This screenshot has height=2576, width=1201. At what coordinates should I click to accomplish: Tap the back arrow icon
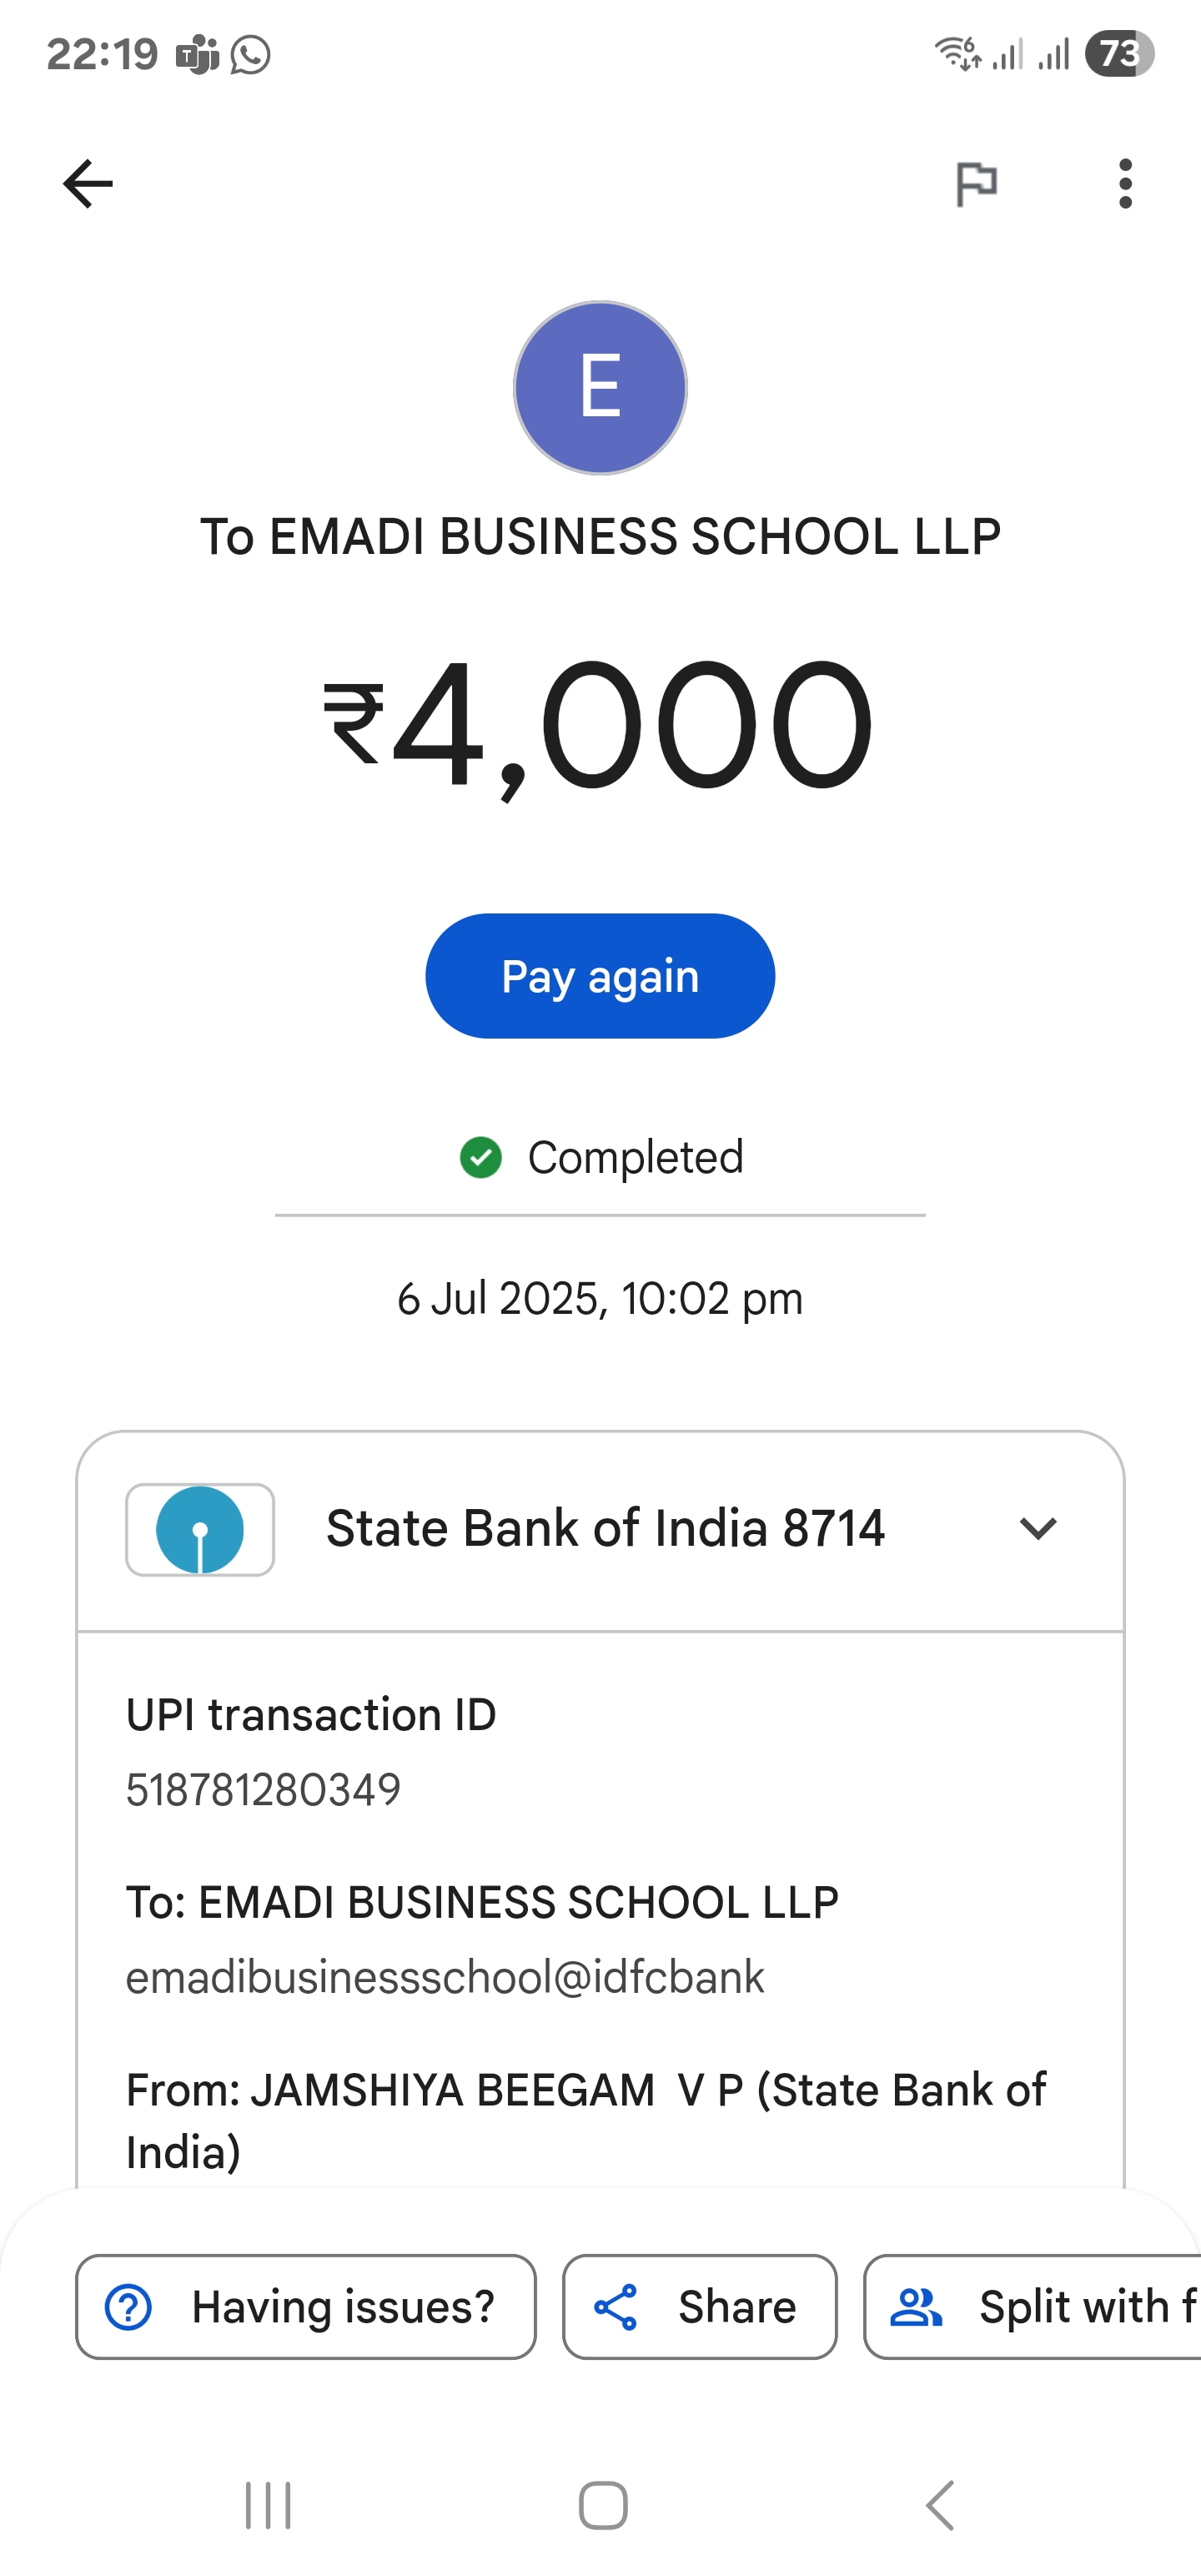click(x=88, y=184)
